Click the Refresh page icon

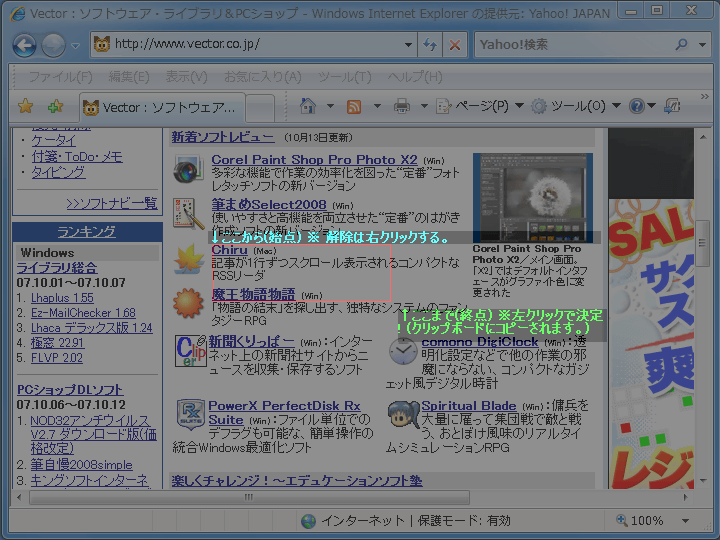(x=430, y=45)
